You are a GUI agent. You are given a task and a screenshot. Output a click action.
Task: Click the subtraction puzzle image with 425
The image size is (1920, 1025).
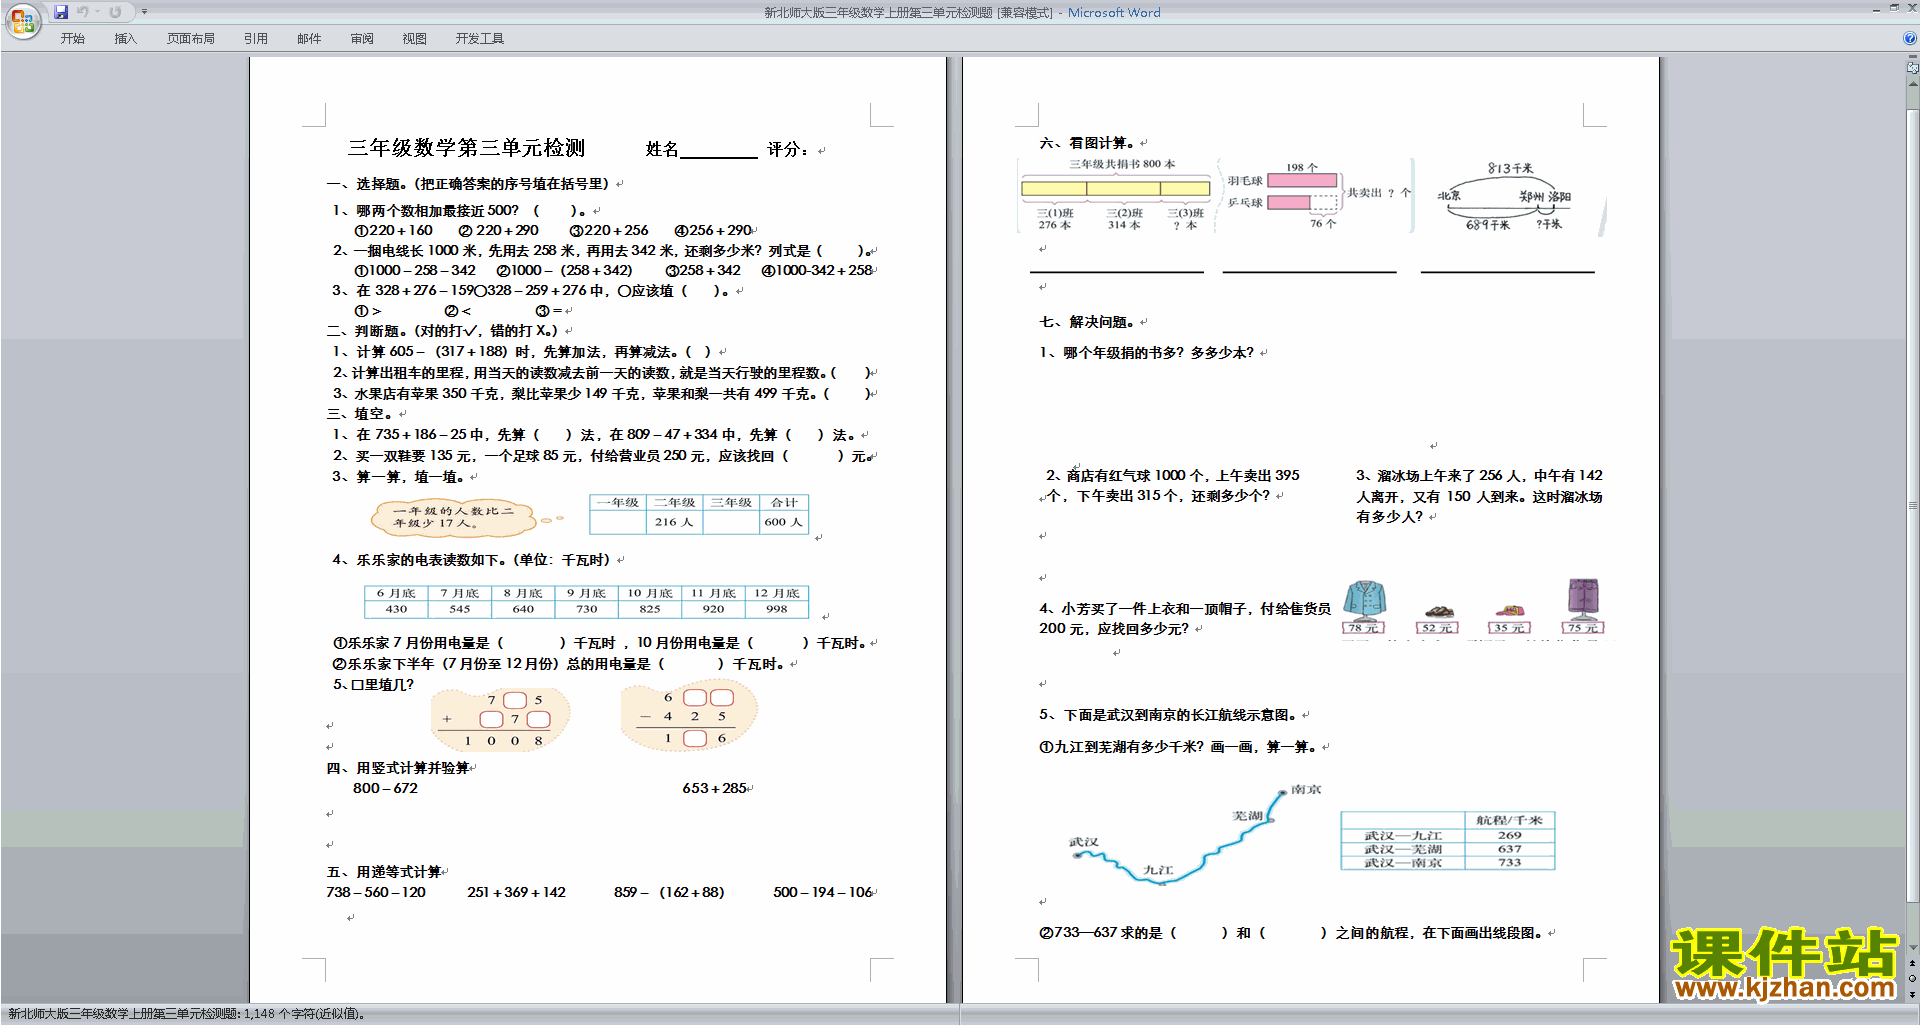point(689,715)
